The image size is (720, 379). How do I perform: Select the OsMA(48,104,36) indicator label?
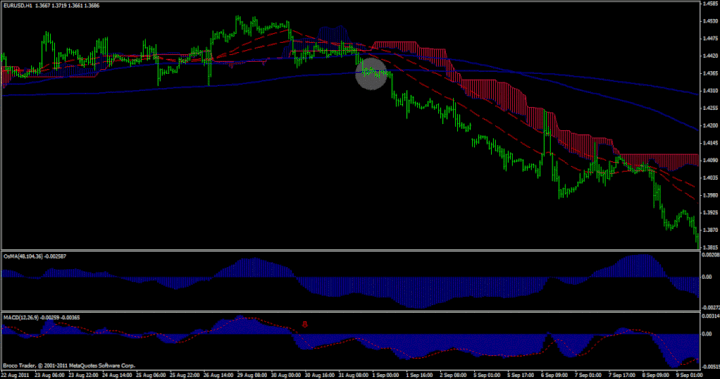[22, 256]
